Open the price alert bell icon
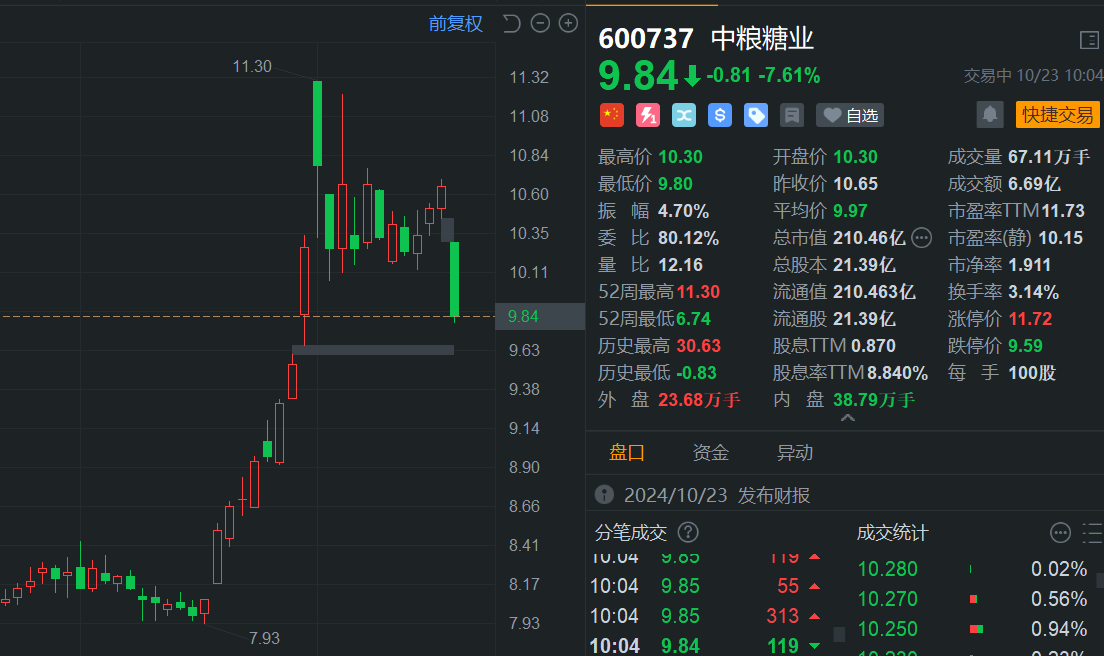The image size is (1104, 656). [x=989, y=115]
